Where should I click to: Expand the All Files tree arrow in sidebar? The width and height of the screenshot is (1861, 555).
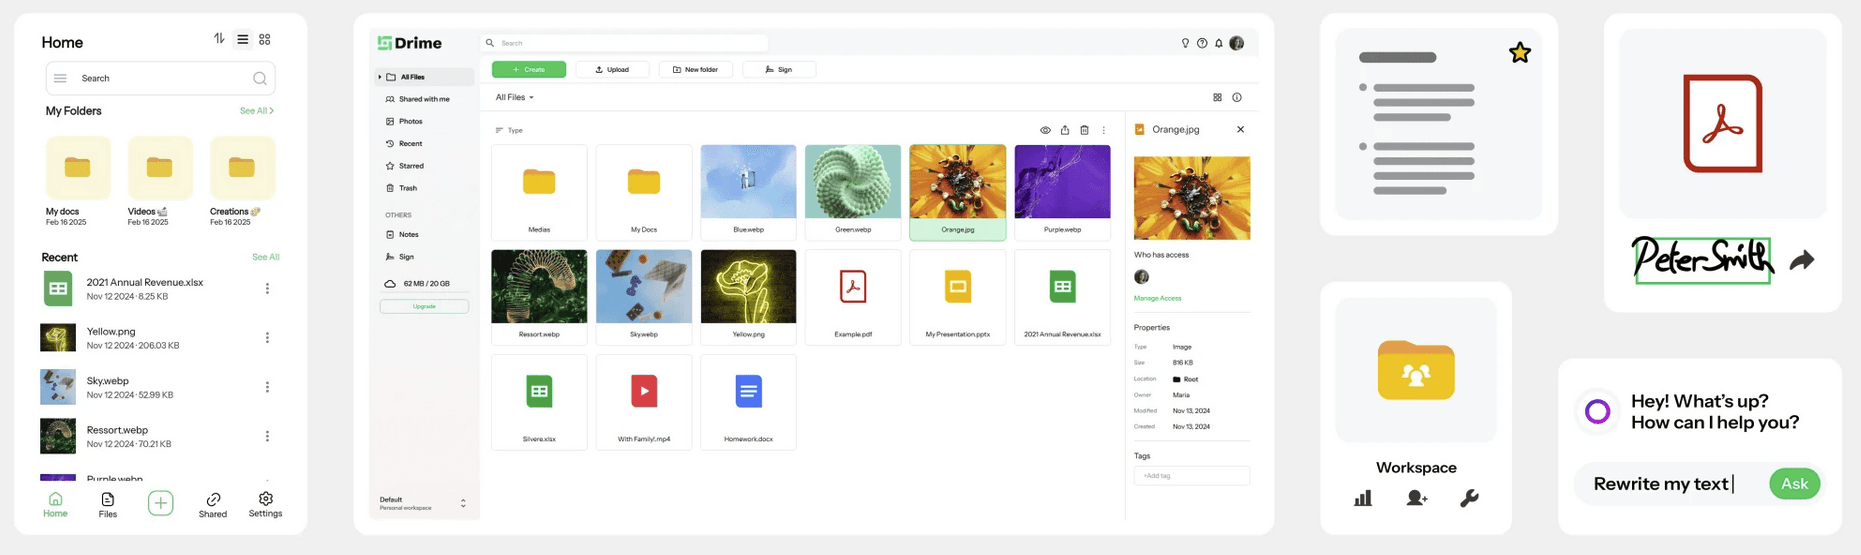pyautogui.click(x=380, y=77)
